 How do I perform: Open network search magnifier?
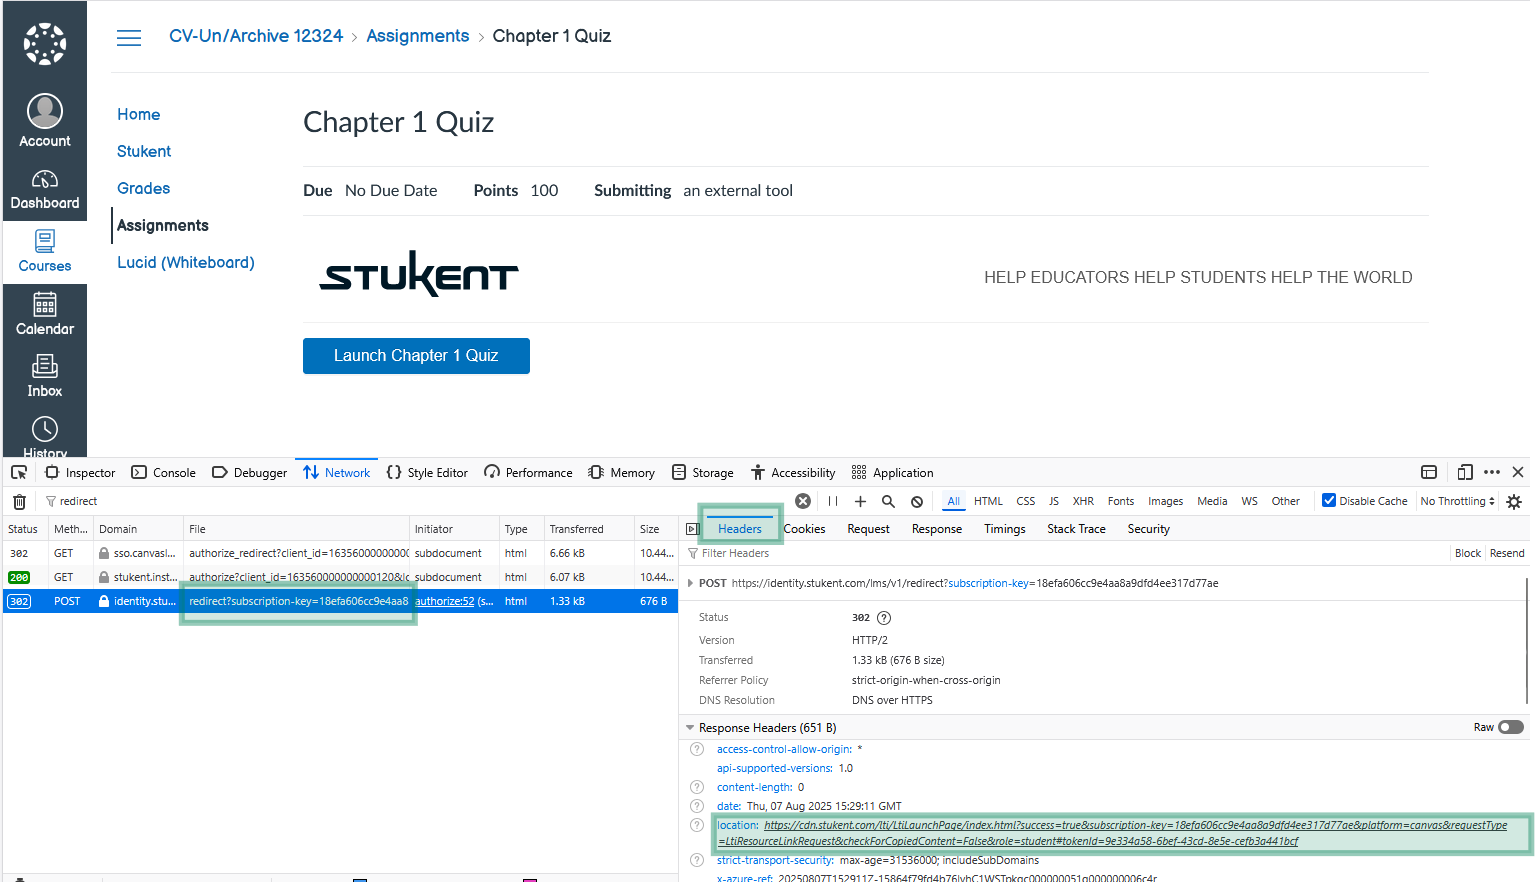point(888,501)
